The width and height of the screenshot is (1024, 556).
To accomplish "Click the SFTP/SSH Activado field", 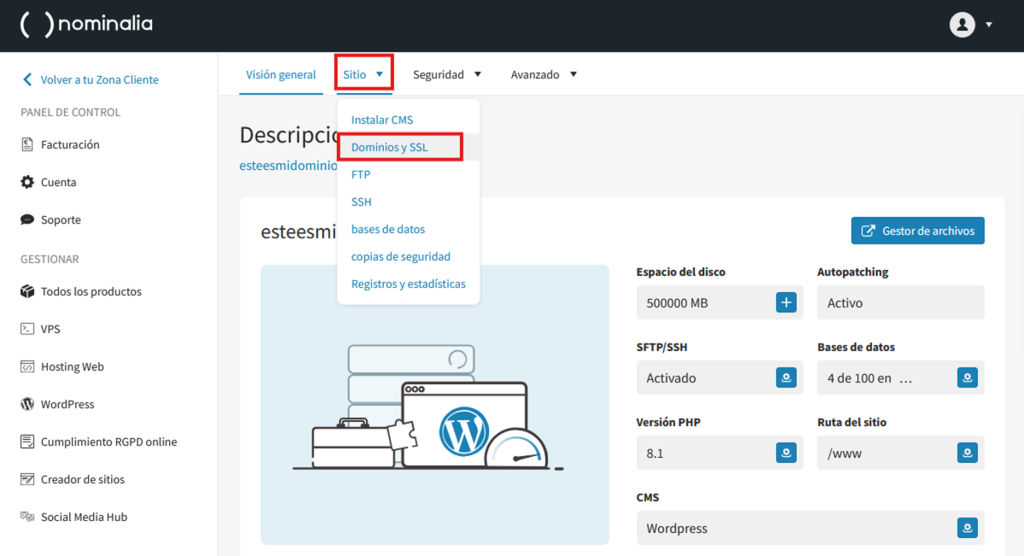I will (x=720, y=378).
